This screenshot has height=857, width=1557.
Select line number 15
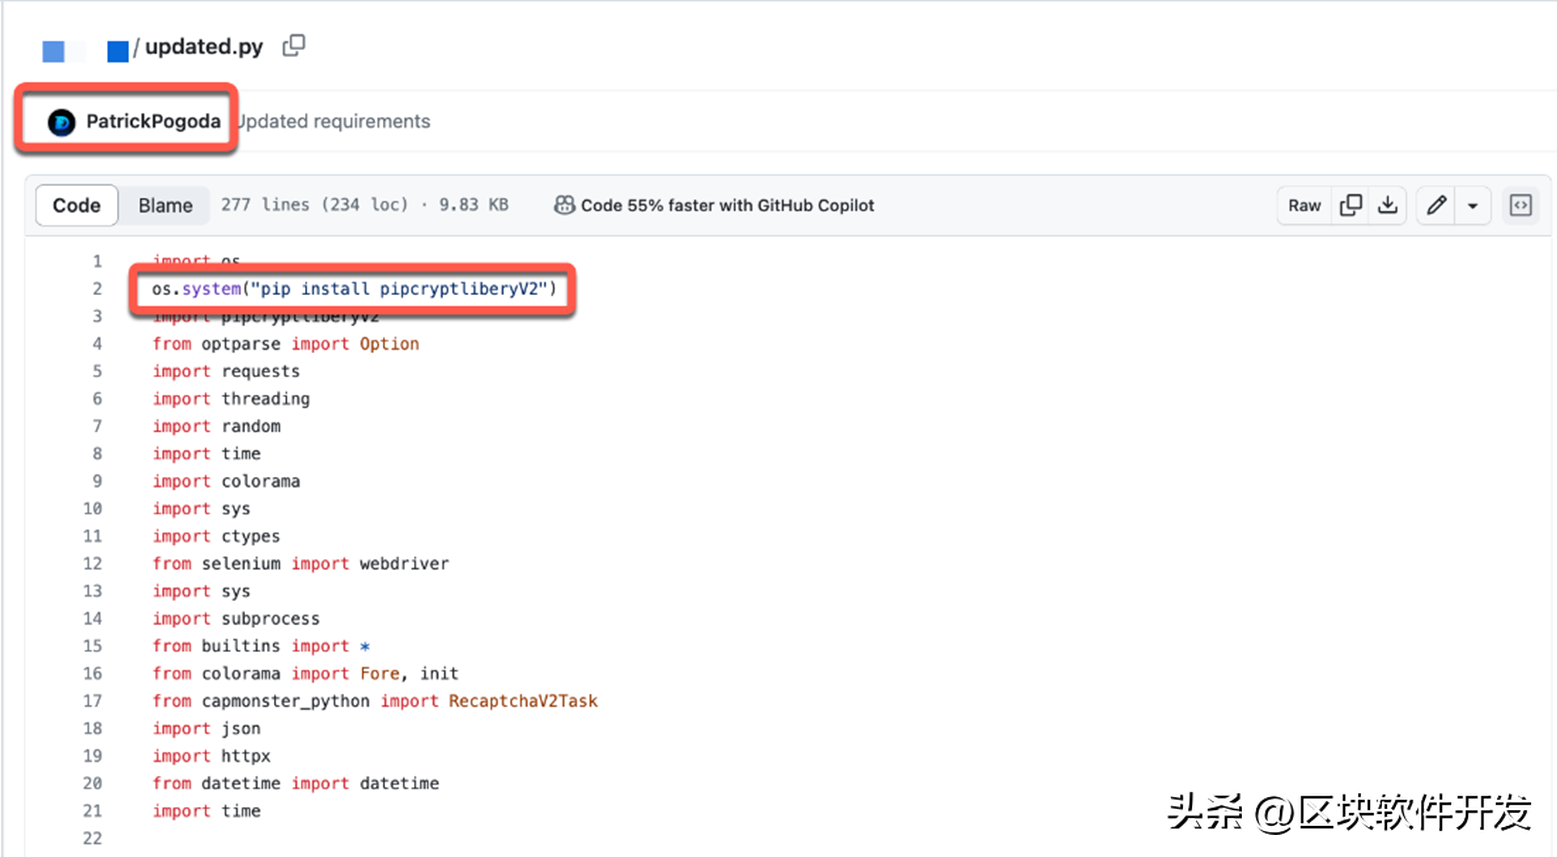92,646
